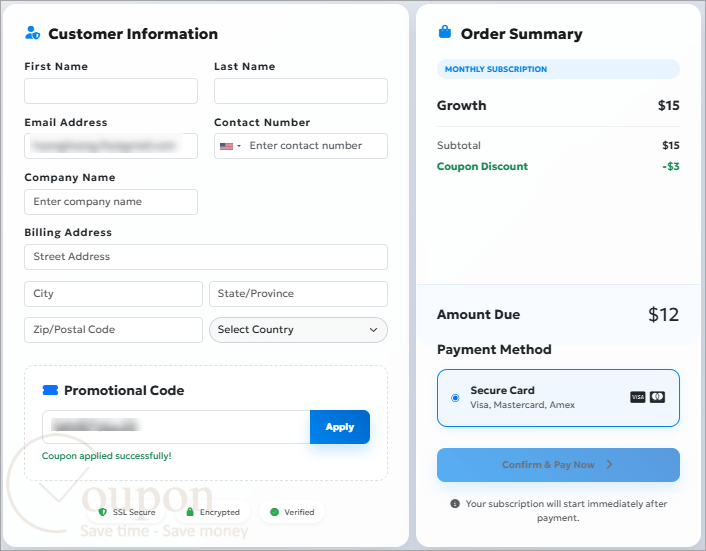Click the Zip/Postal Code field
706x551 pixels.
point(113,330)
